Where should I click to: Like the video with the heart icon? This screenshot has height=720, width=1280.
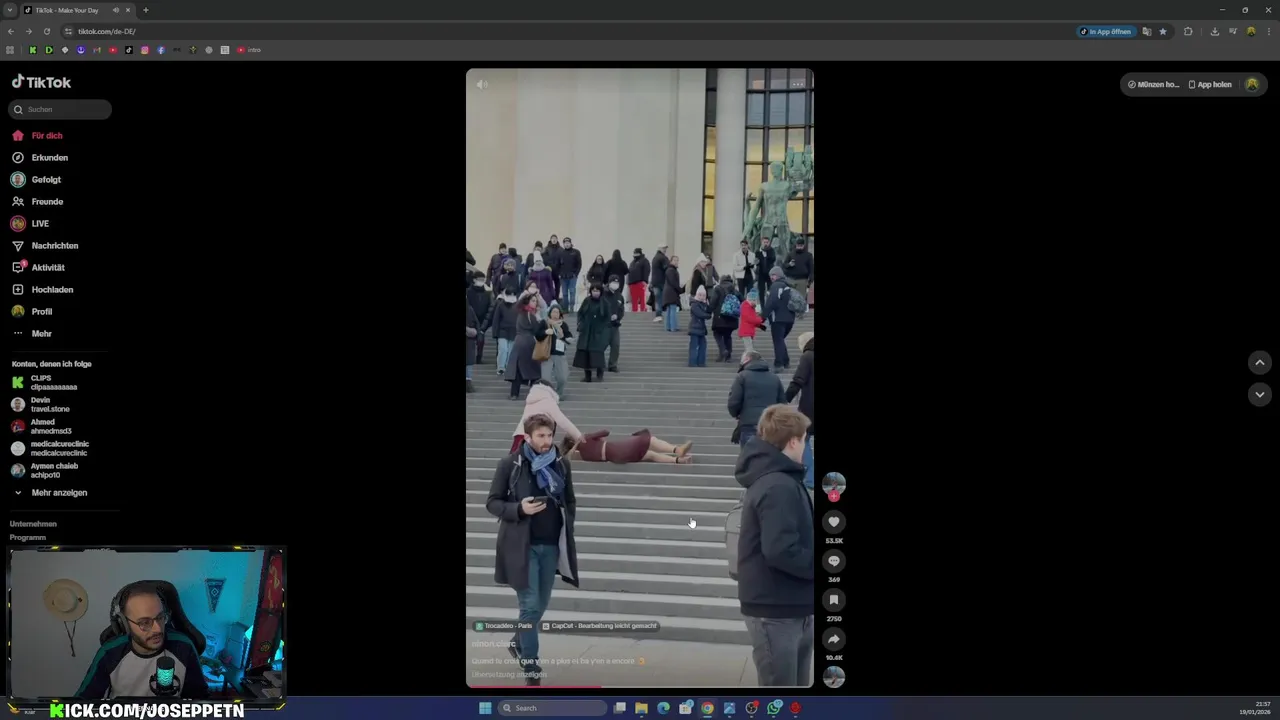834,522
